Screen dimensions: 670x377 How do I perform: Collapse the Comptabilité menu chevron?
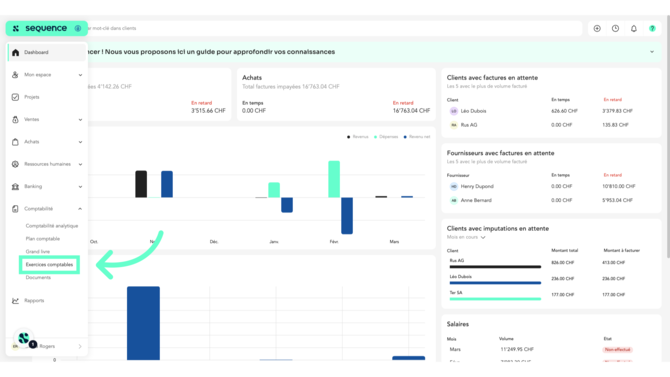[80, 209]
